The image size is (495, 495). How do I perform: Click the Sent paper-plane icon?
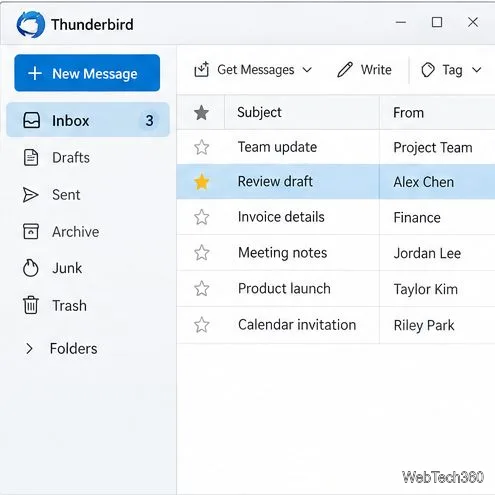[x=30, y=195]
